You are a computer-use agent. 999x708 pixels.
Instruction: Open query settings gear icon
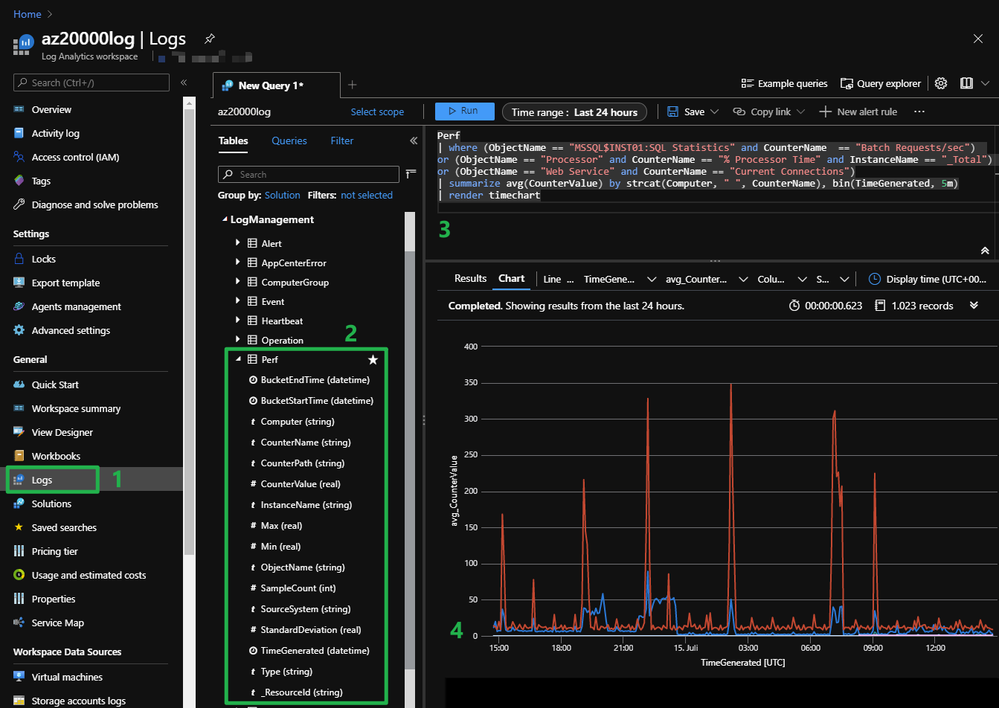[x=941, y=83]
